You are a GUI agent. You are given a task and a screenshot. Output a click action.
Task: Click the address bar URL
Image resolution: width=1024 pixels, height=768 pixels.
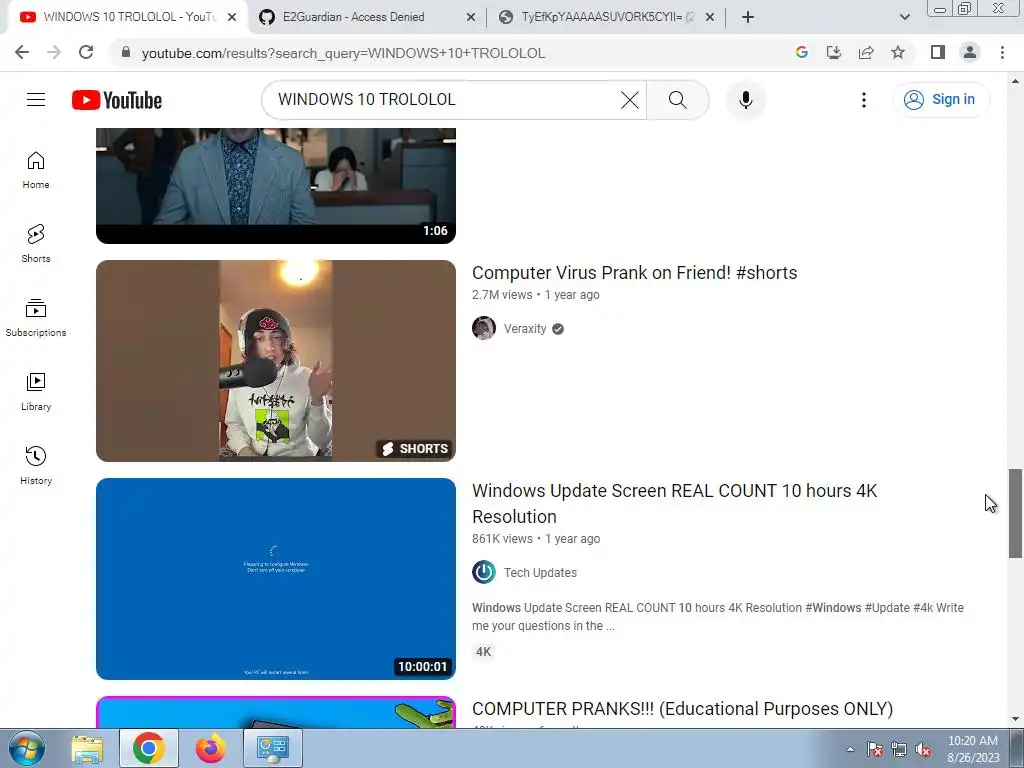pos(344,53)
